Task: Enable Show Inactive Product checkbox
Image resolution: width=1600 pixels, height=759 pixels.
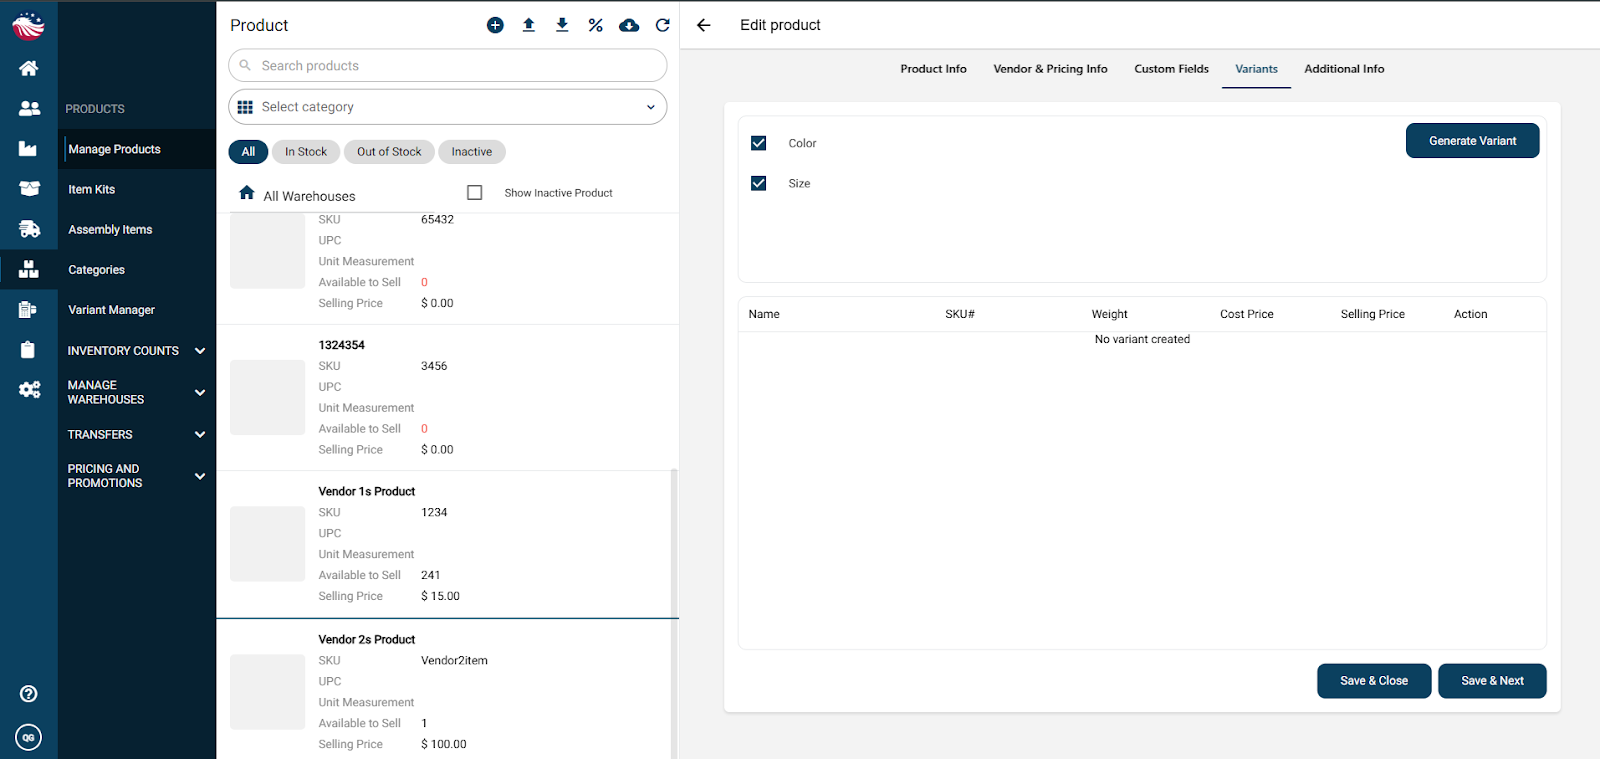Action: [475, 192]
